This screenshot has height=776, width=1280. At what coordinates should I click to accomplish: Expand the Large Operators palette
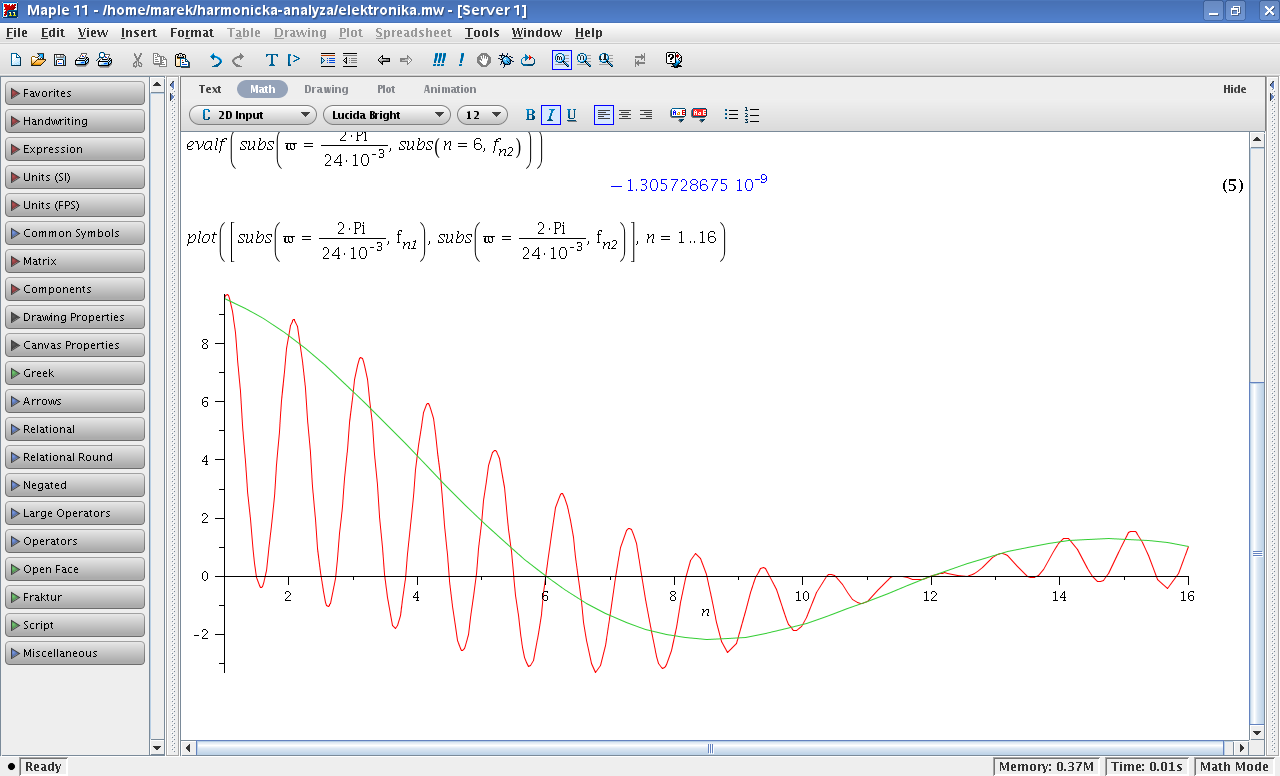(x=75, y=513)
